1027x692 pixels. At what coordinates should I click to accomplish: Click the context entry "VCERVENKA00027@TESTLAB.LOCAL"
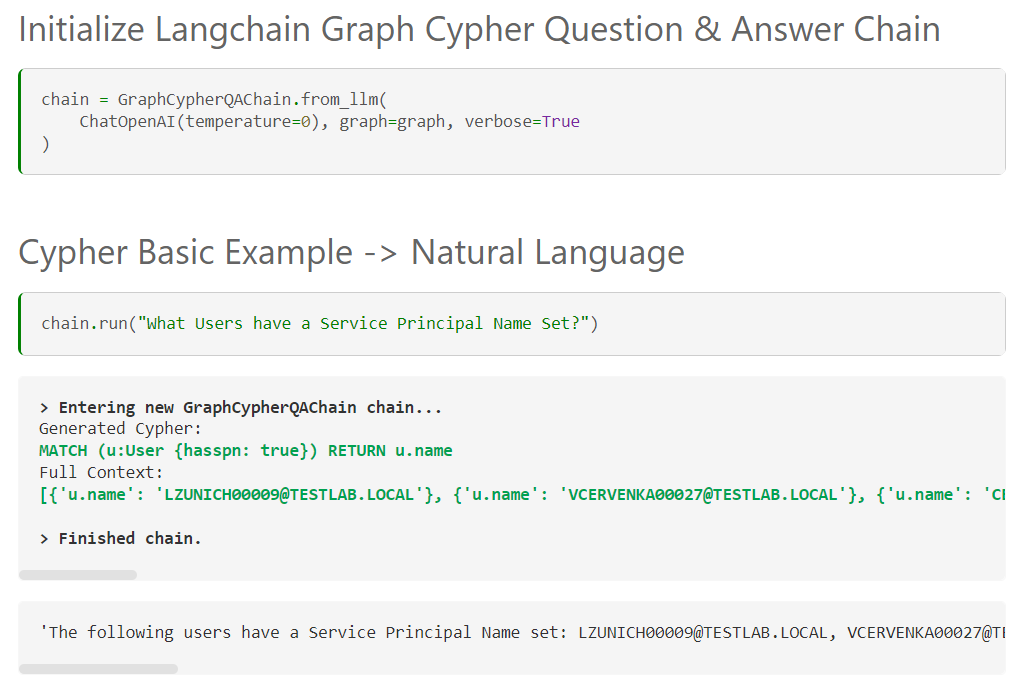click(x=703, y=494)
